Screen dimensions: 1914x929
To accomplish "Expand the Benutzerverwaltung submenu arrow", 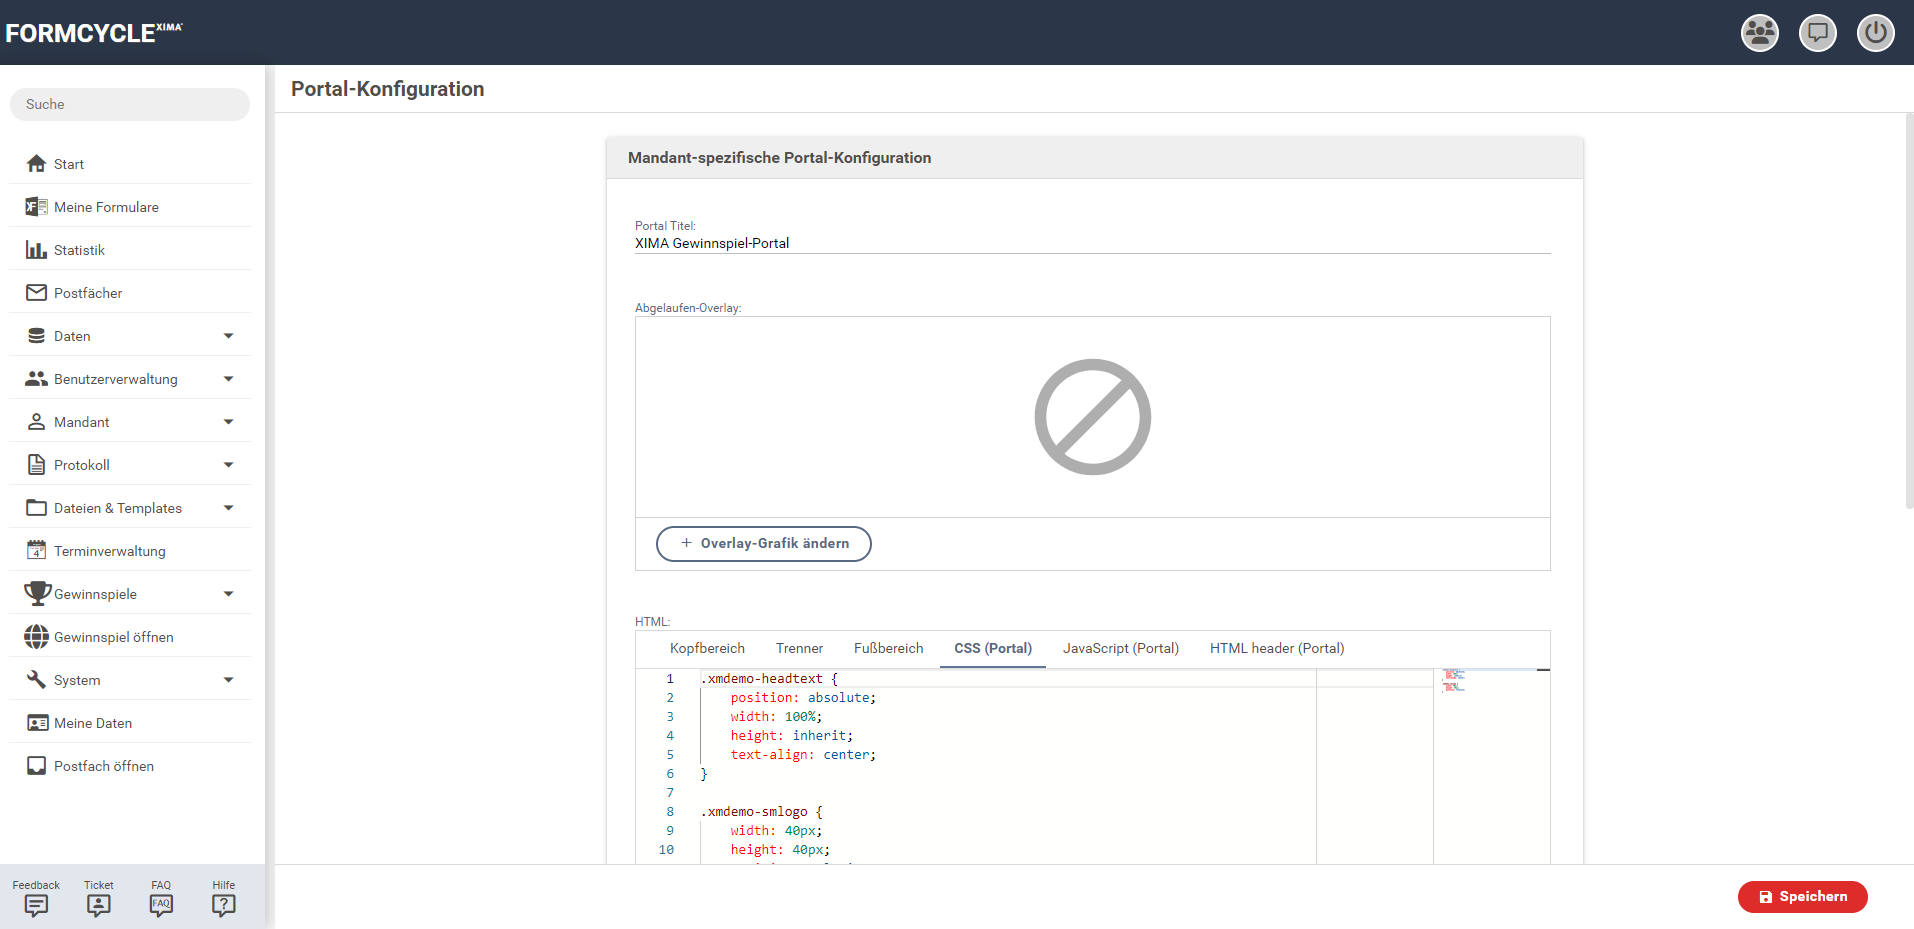I will [x=228, y=379].
